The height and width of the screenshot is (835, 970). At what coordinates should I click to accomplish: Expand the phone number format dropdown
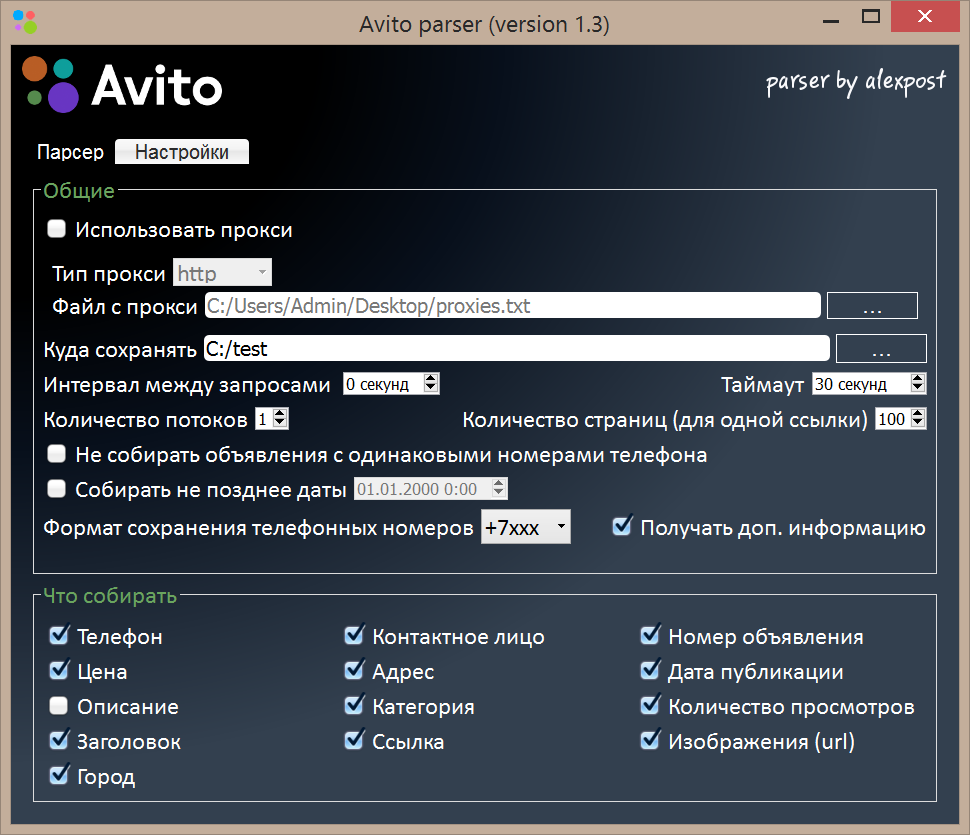click(x=526, y=528)
